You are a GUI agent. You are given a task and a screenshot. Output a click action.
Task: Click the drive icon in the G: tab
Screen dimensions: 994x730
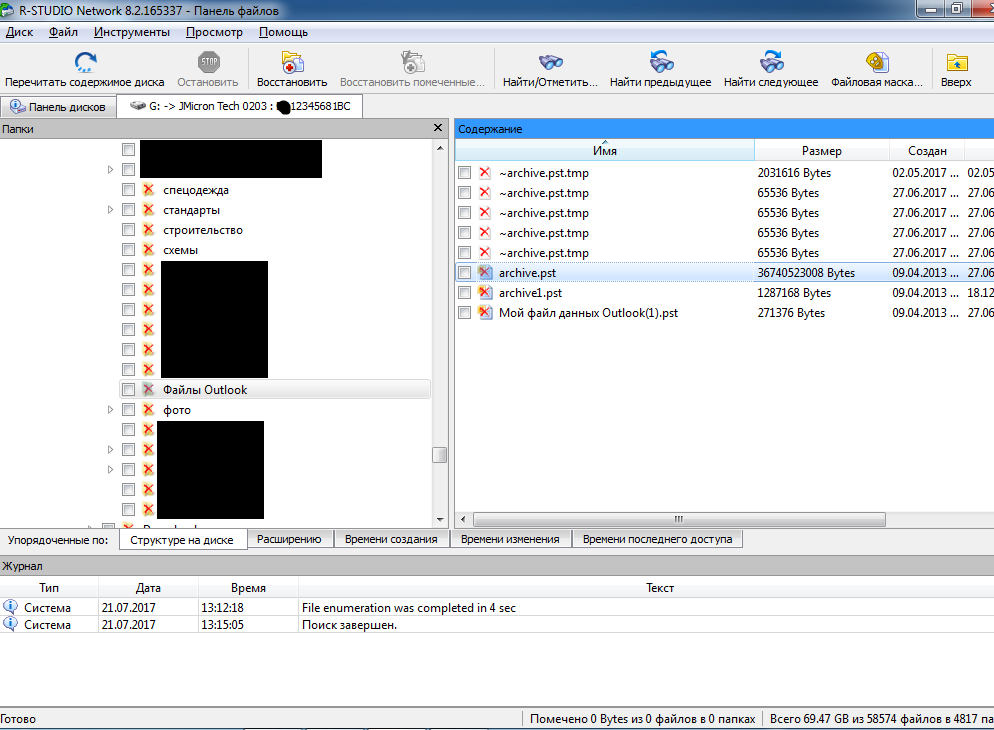(138, 106)
